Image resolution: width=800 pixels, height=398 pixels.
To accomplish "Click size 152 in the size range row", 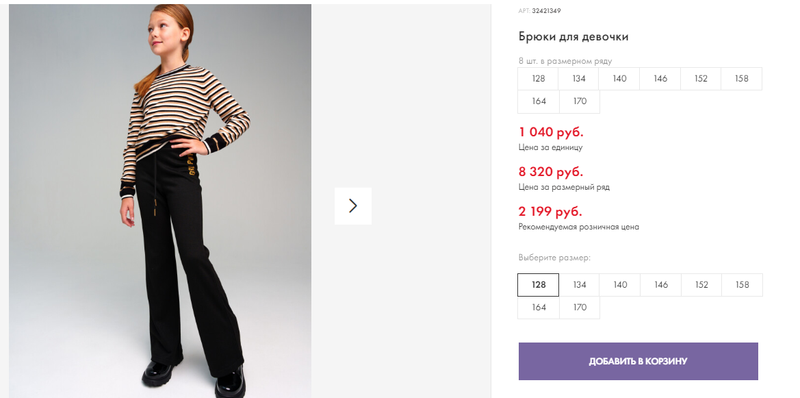I will click(701, 79).
